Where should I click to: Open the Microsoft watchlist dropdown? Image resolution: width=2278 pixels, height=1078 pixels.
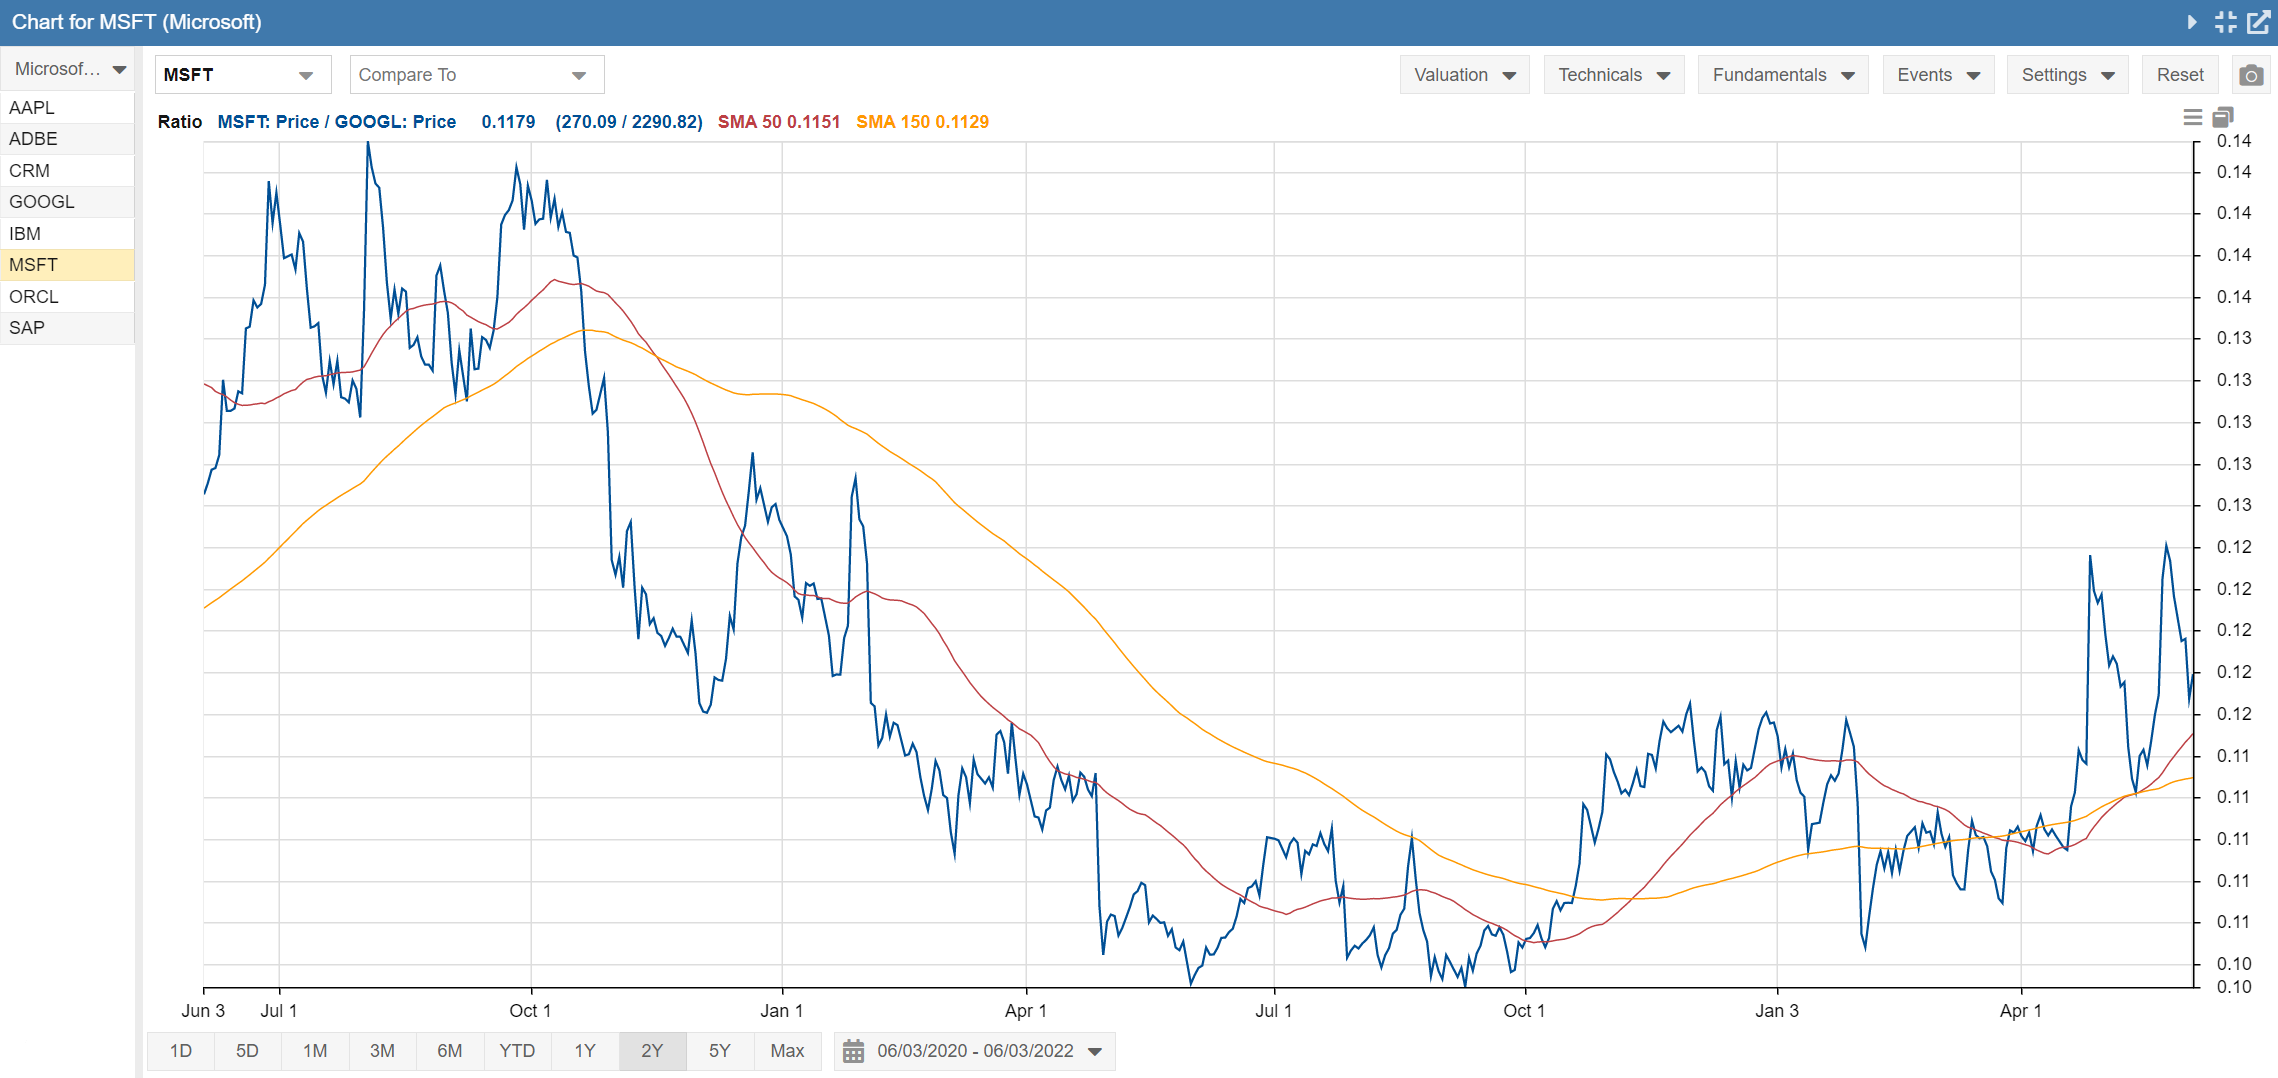(67, 69)
